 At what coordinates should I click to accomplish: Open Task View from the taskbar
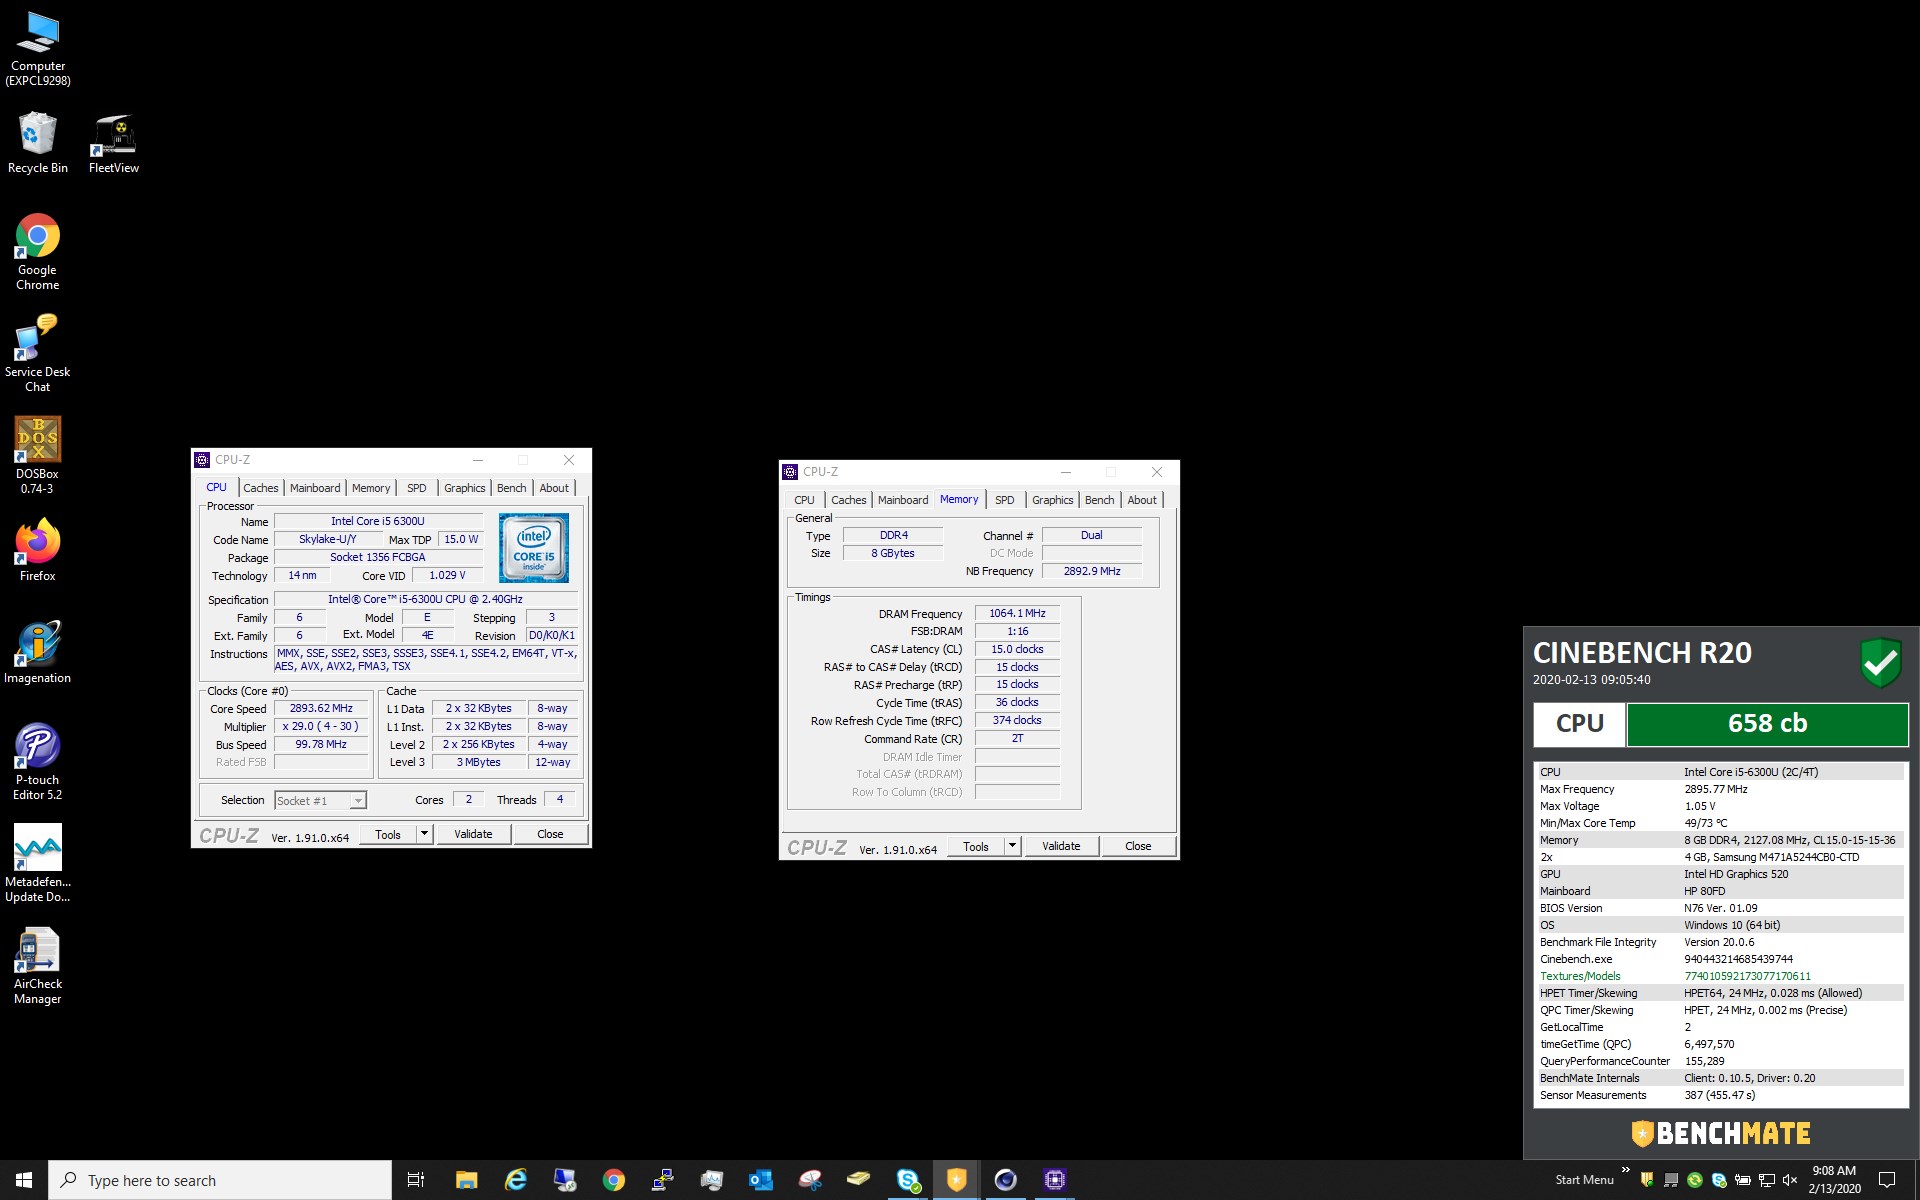pos(416,1180)
